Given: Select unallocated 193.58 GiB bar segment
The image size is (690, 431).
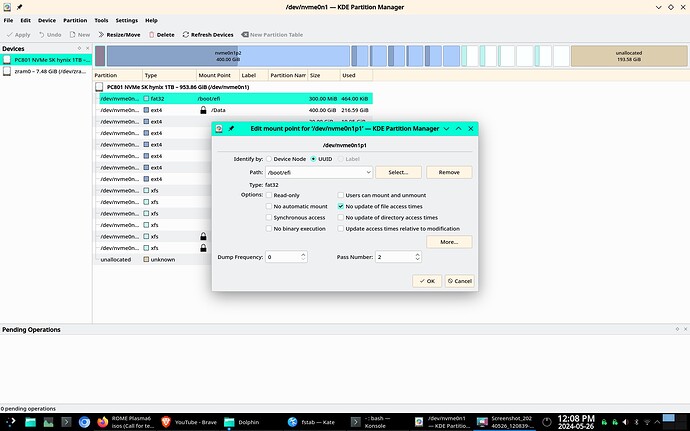Looking at the screenshot, I should tap(629, 56).
